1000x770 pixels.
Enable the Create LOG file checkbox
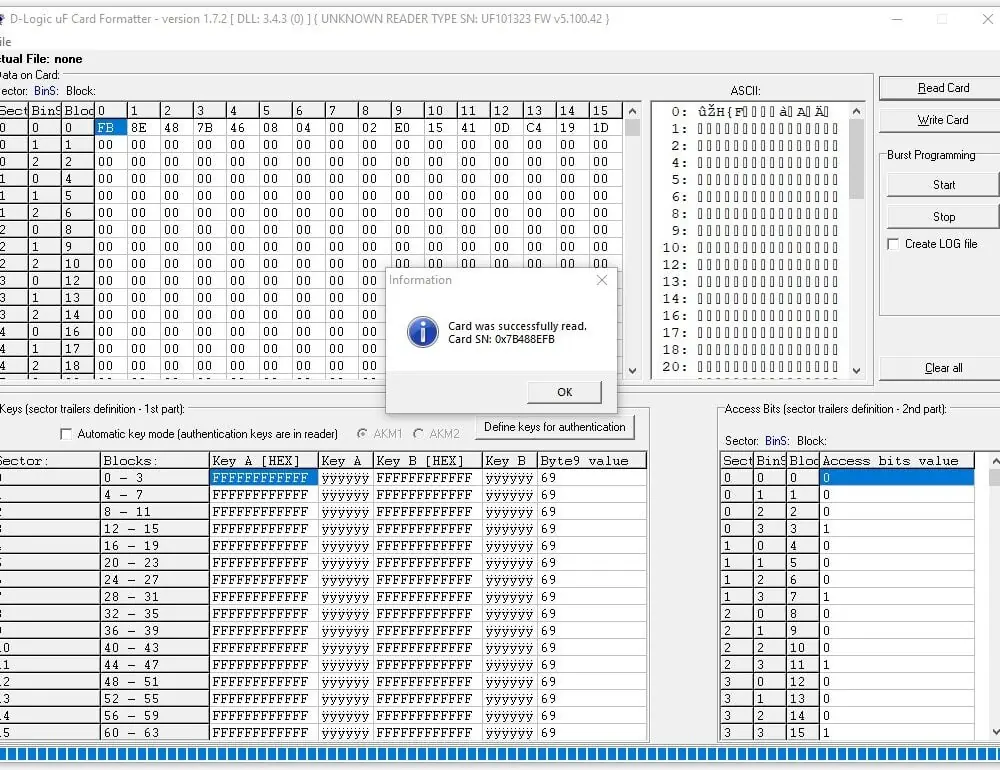tap(893, 244)
